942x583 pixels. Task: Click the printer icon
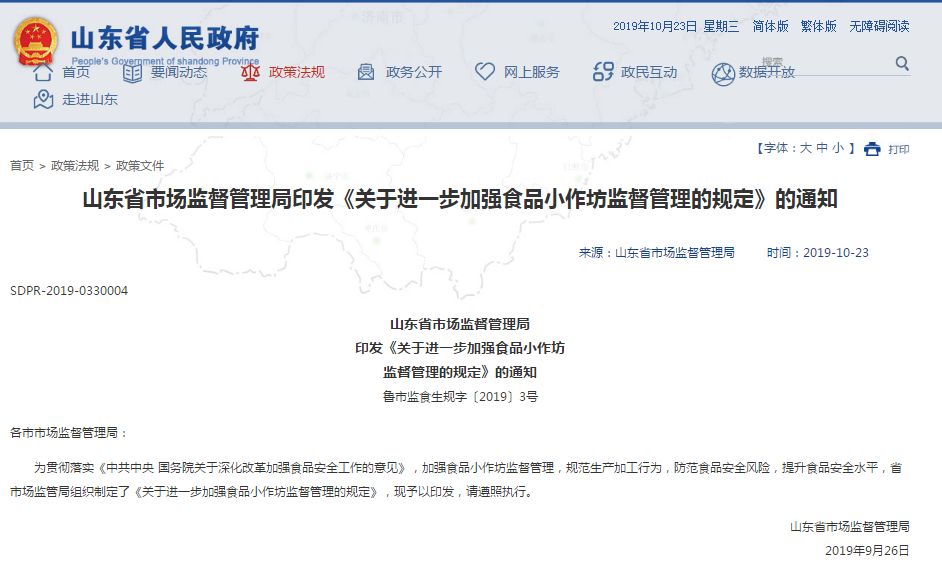[x=872, y=149]
